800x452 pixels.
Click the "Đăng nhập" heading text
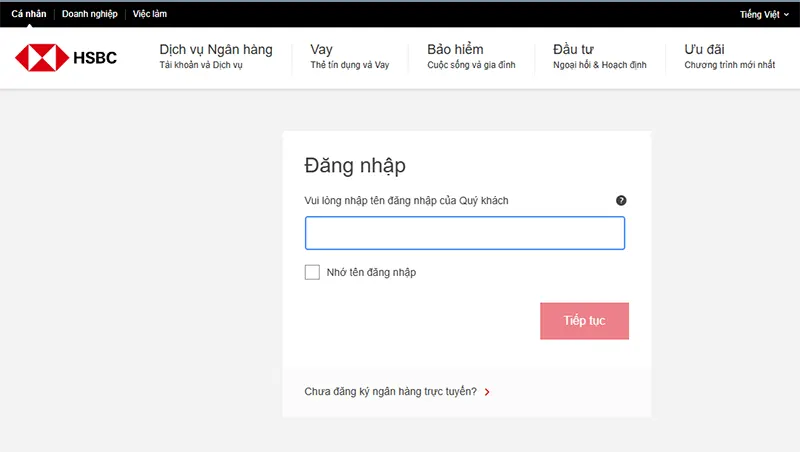coord(355,166)
